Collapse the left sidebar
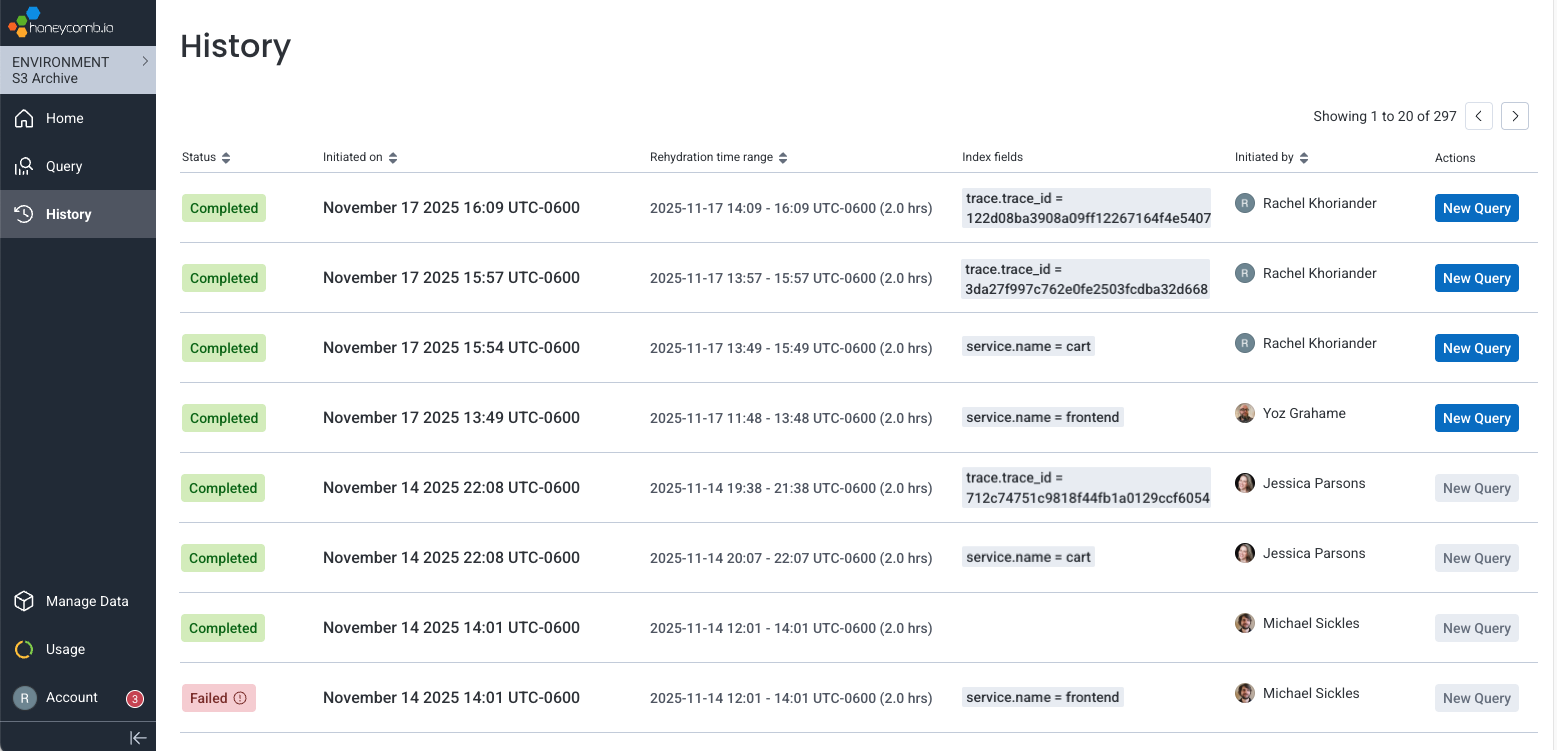This screenshot has height=752, width=1558. point(138,737)
